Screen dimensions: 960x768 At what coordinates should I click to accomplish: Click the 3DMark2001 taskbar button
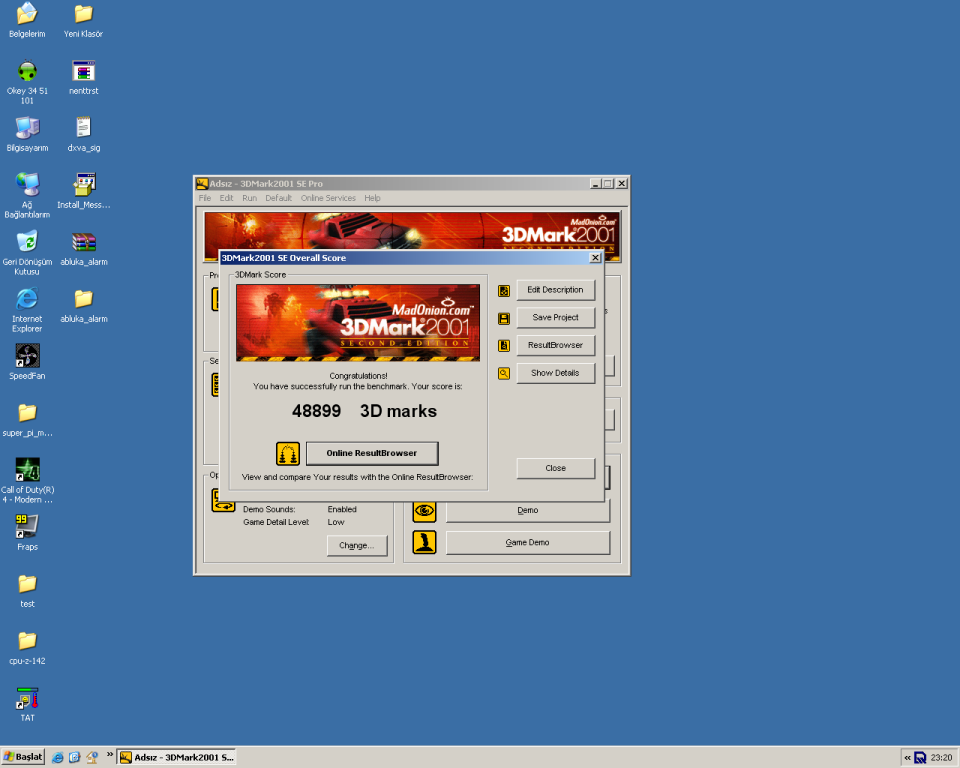point(177,758)
